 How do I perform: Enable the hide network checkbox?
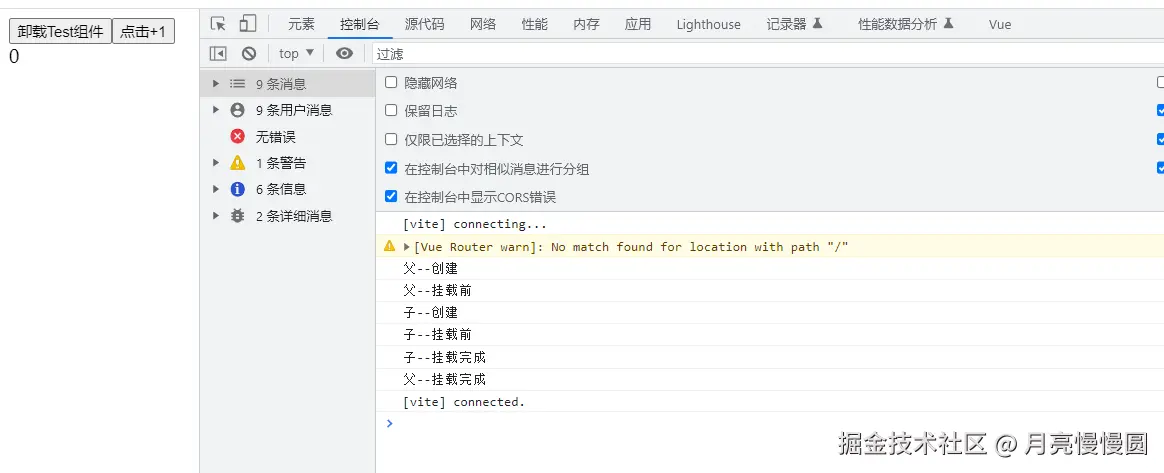click(391, 83)
